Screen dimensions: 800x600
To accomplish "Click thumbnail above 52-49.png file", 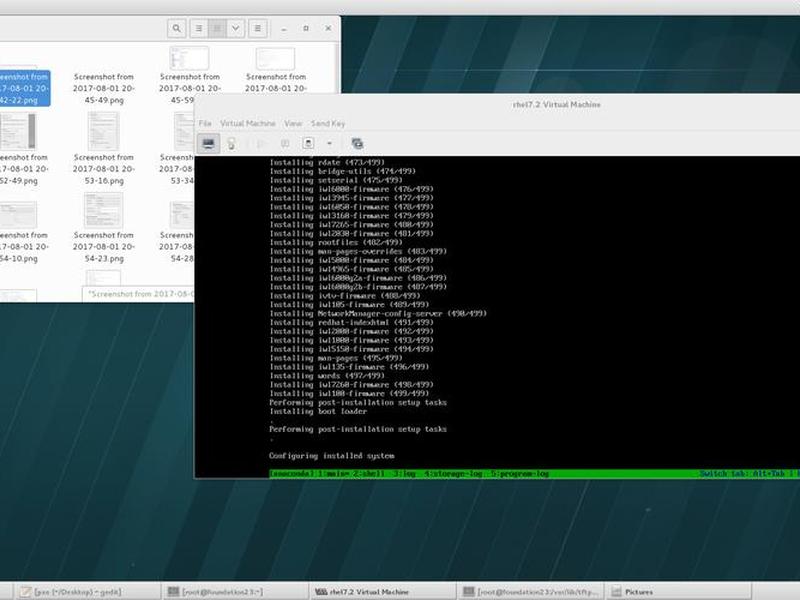I will tap(18, 131).
